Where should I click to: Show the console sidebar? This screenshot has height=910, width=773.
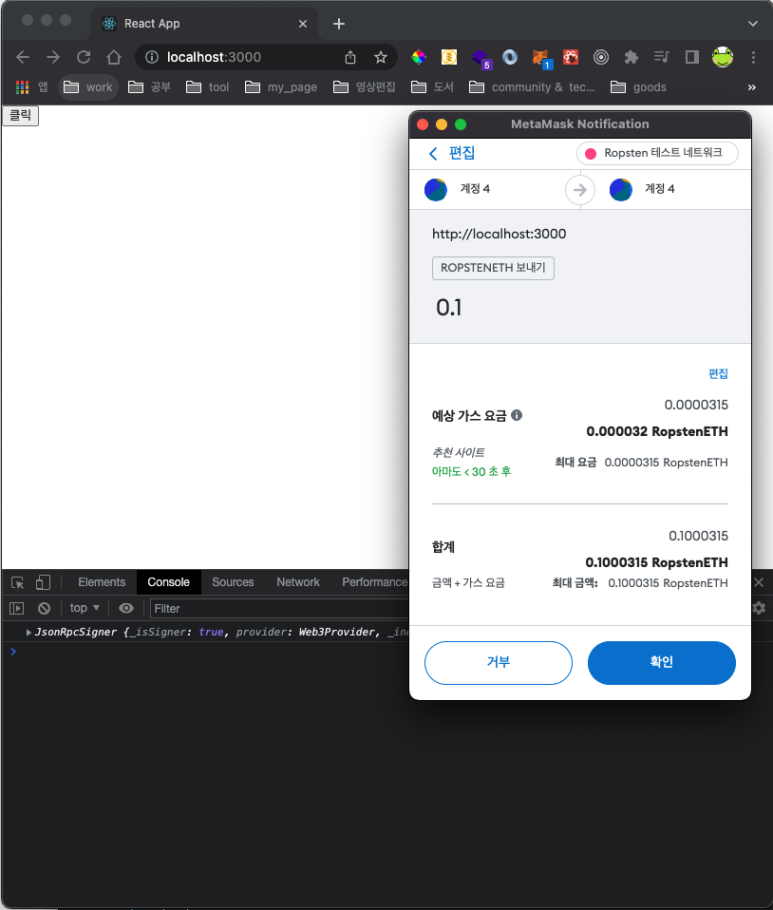[x=17, y=608]
